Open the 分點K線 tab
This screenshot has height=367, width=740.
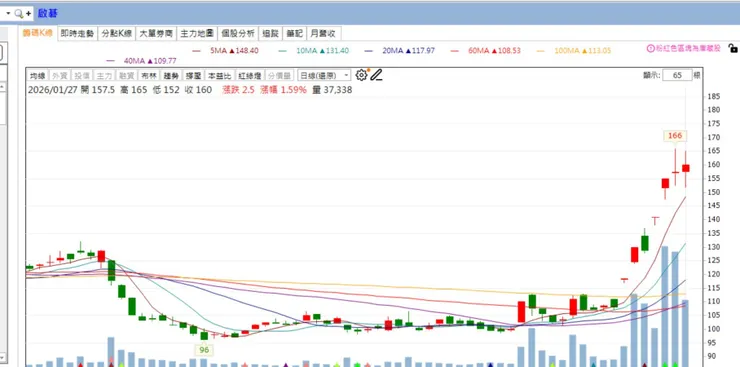coord(117,33)
